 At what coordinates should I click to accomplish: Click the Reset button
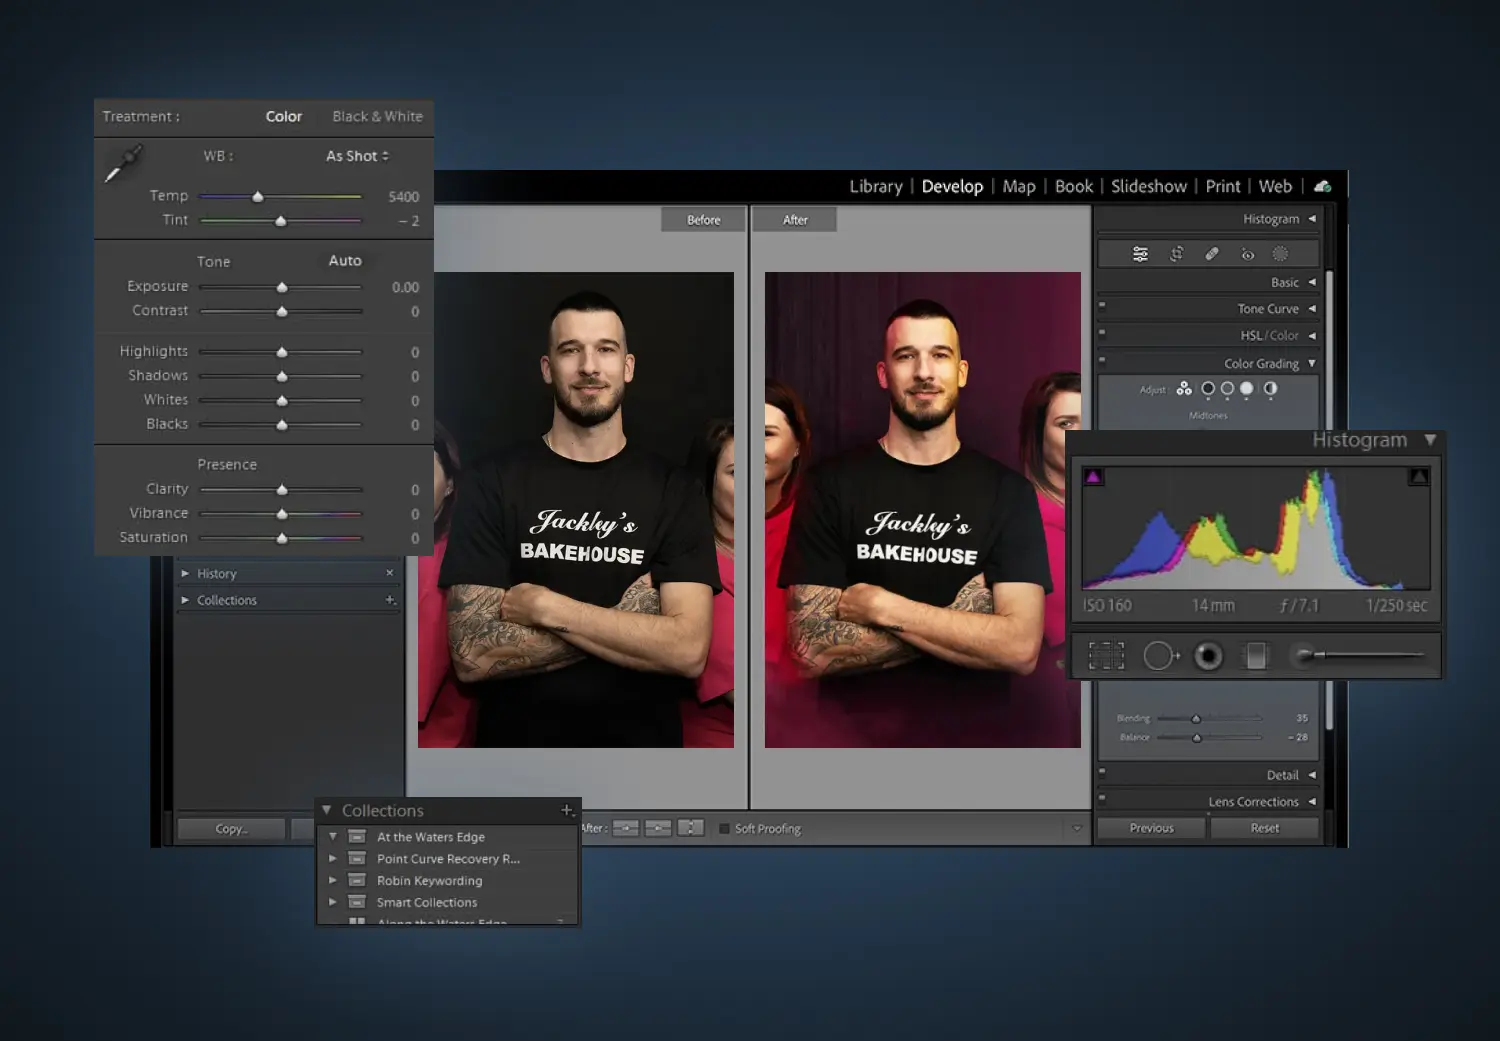click(x=1264, y=828)
